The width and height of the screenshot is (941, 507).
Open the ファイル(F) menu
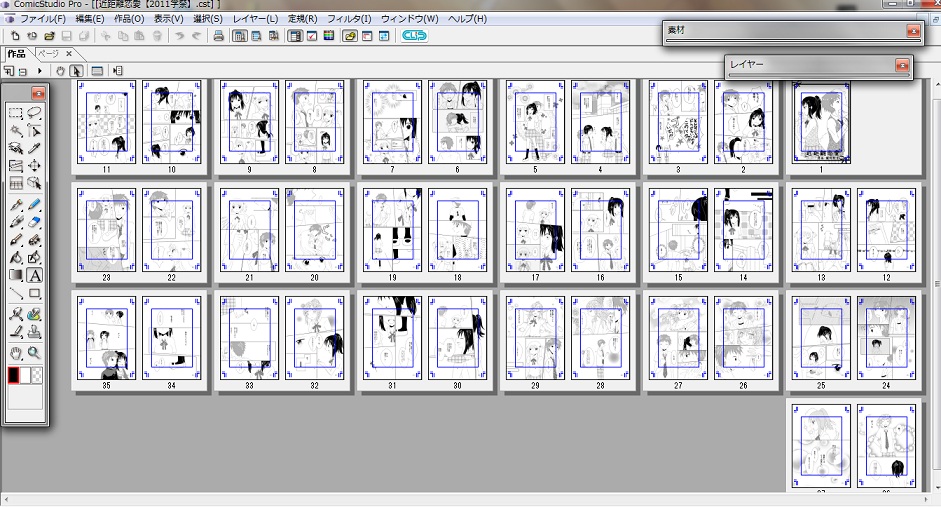click(x=43, y=19)
